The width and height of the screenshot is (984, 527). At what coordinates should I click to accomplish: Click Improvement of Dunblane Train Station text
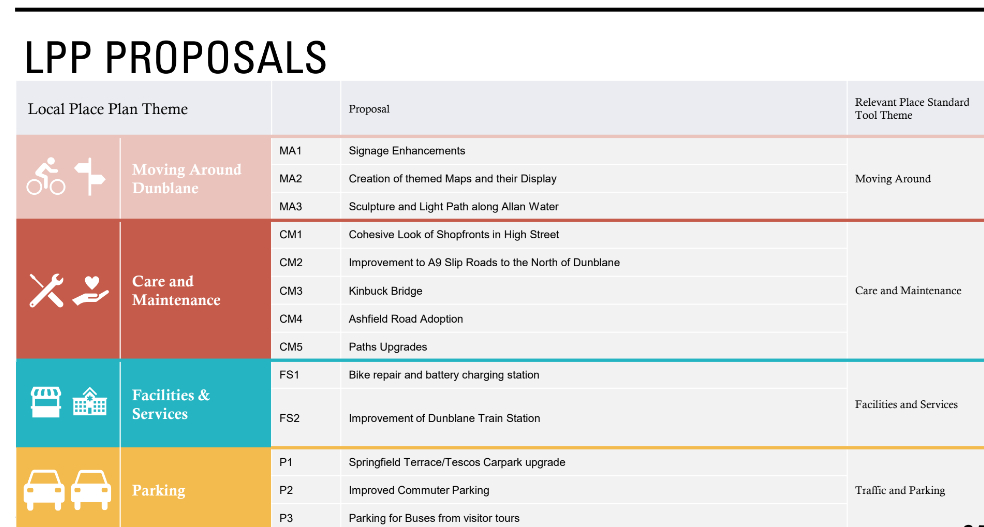pos(444,418)
